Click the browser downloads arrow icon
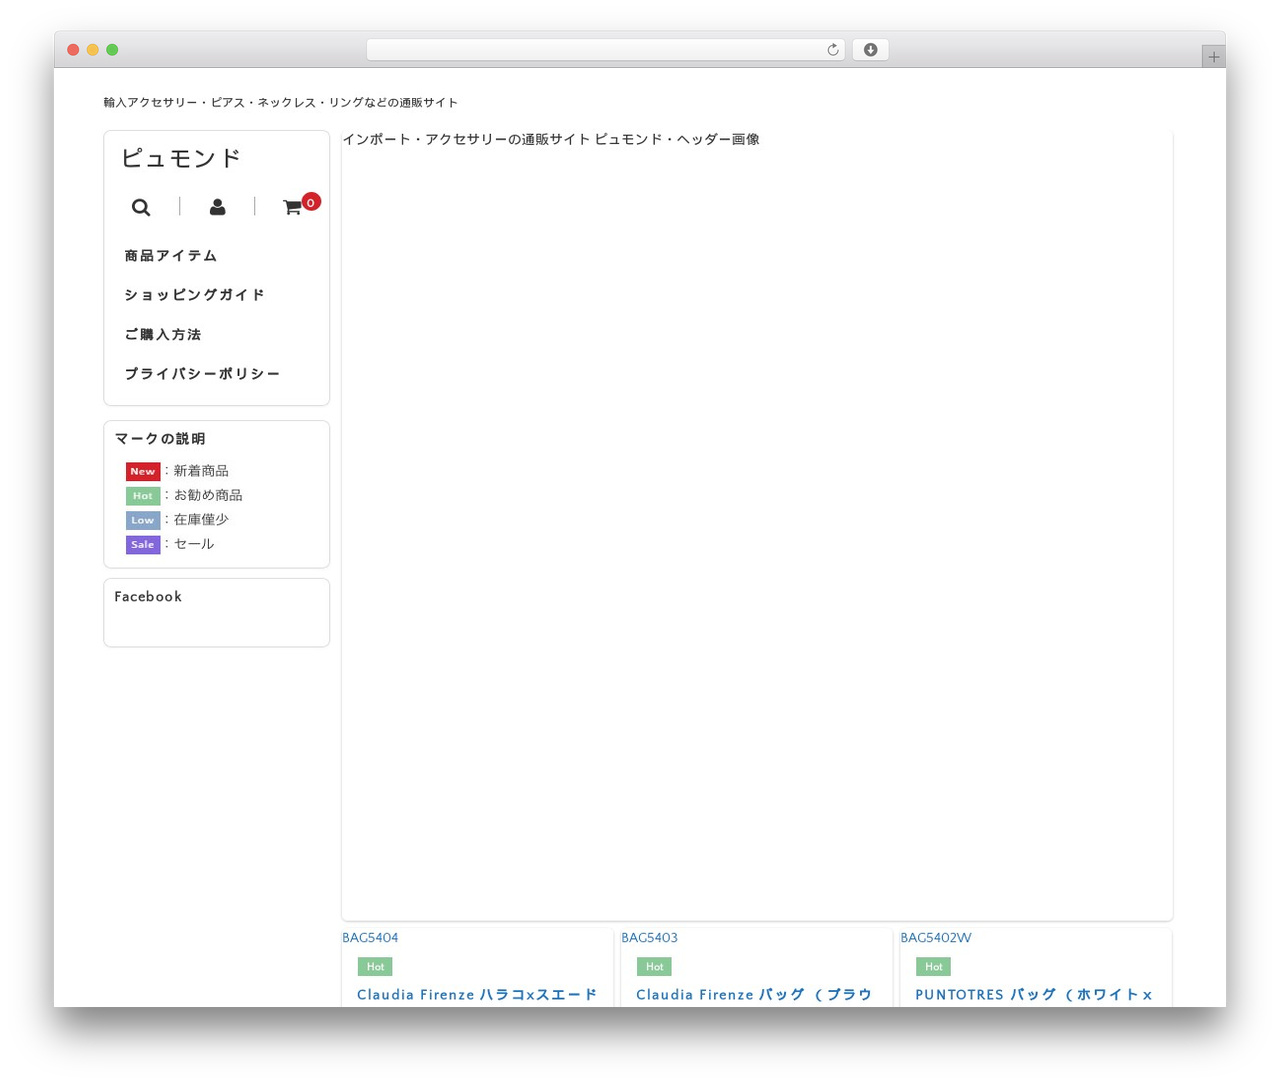 coord(870,50)
